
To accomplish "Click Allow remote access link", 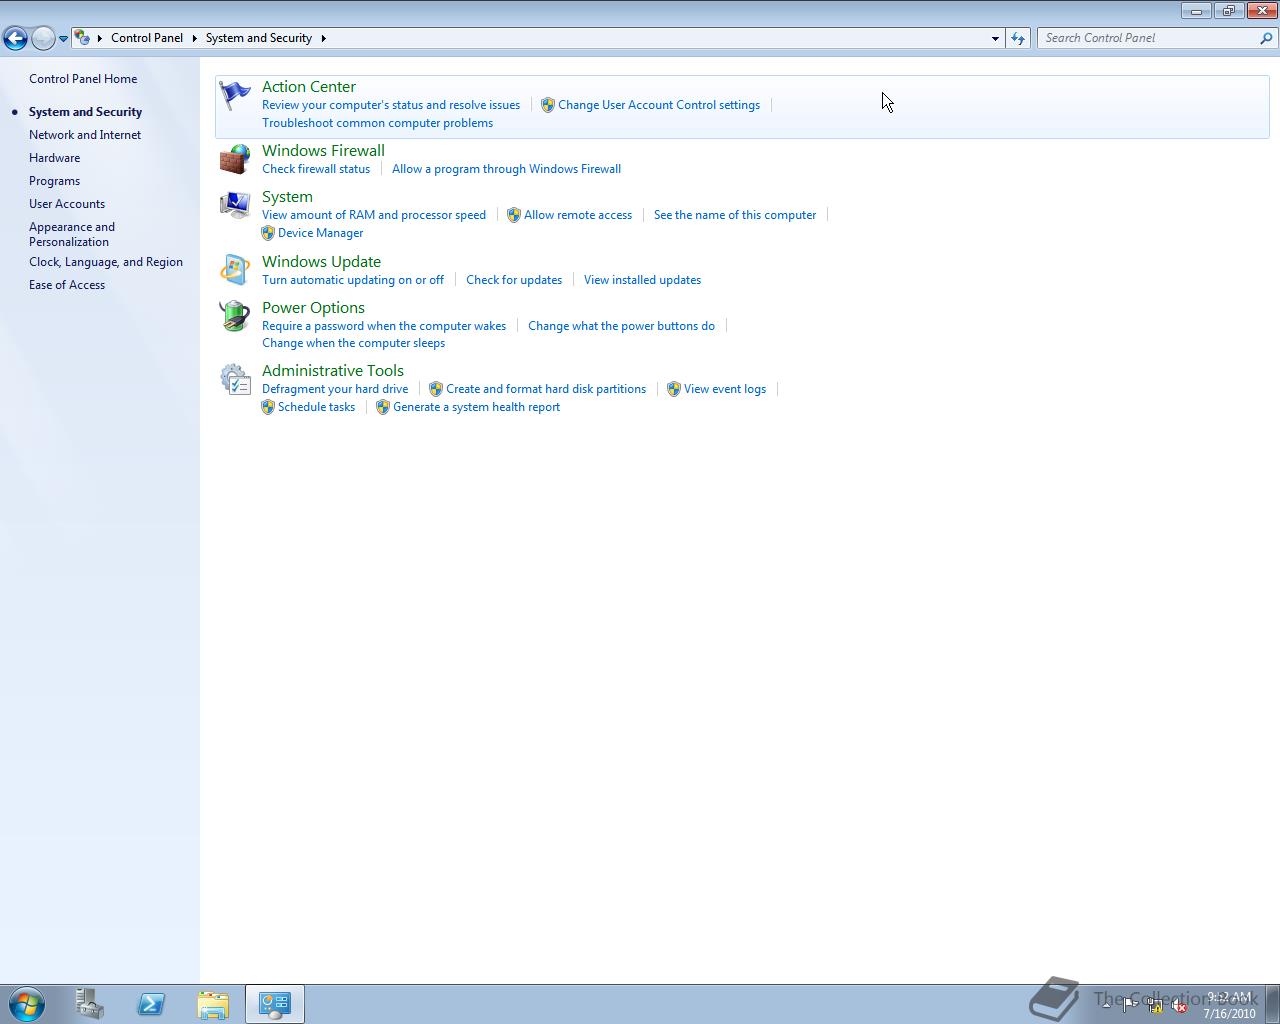I will [x=578, y=215].
